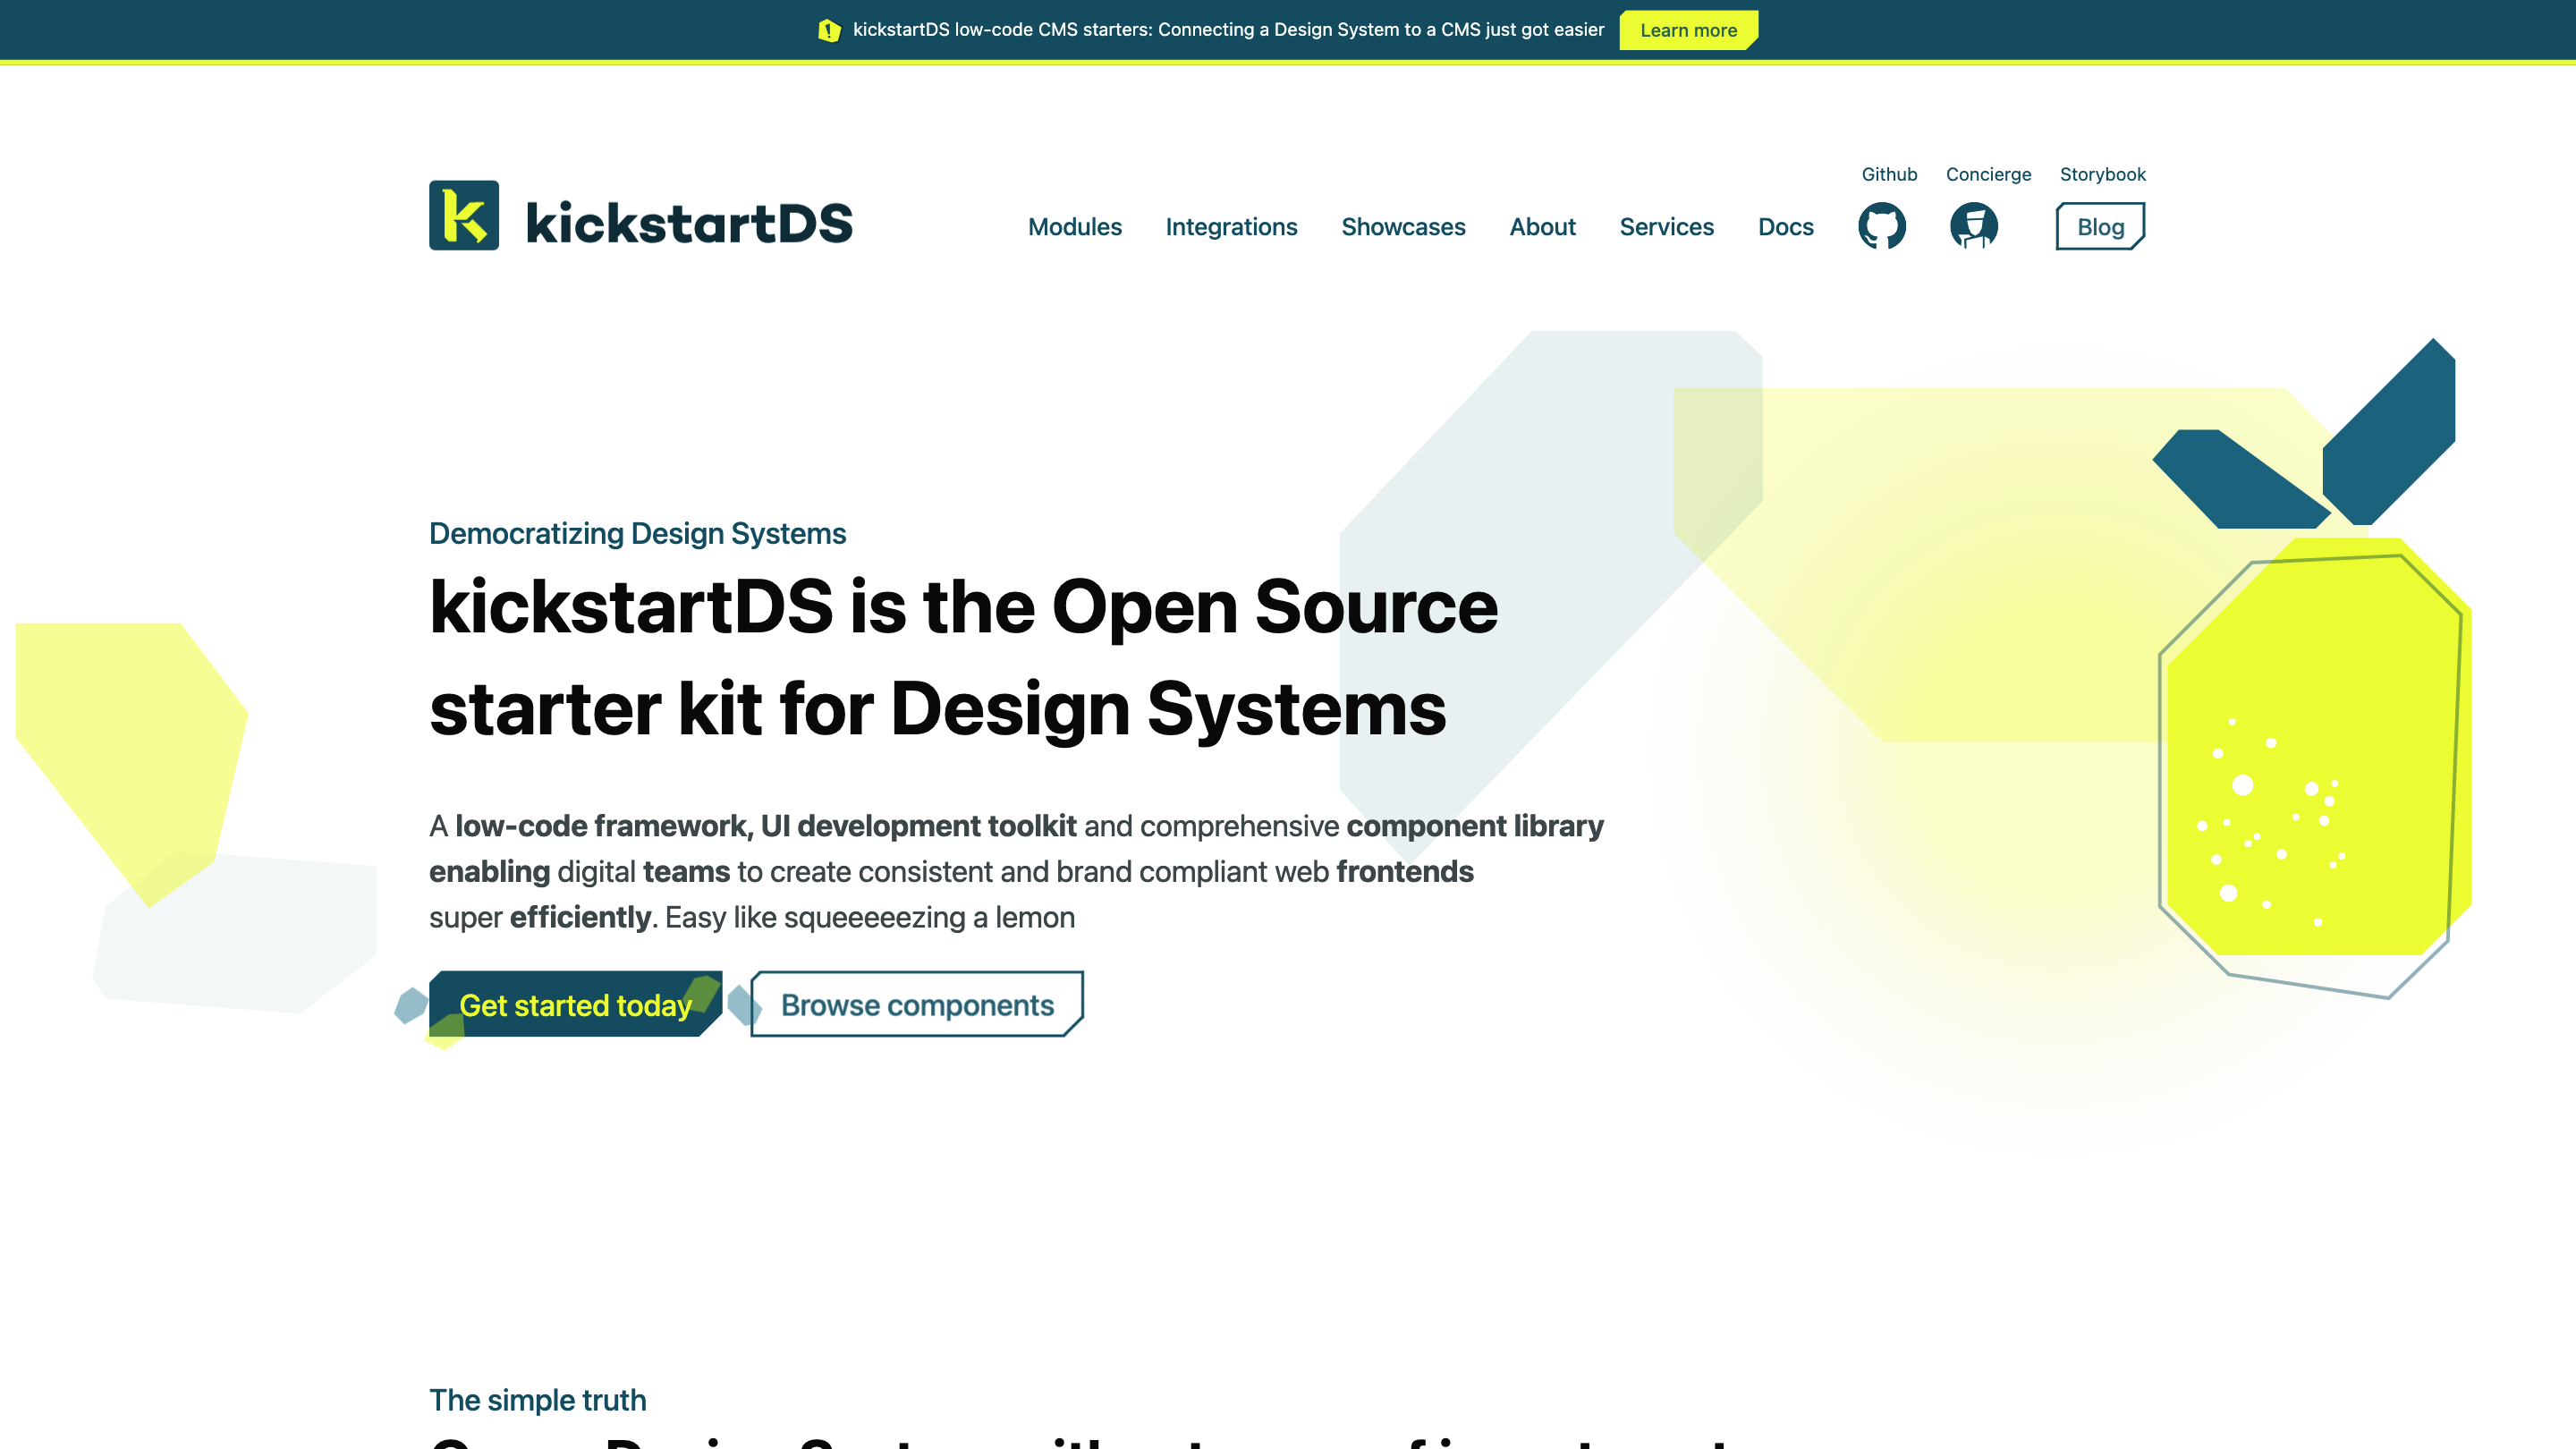Click the Concierge avatar icon
The height and width of the screenshot is (1449, 2576).
(1973, 226)
